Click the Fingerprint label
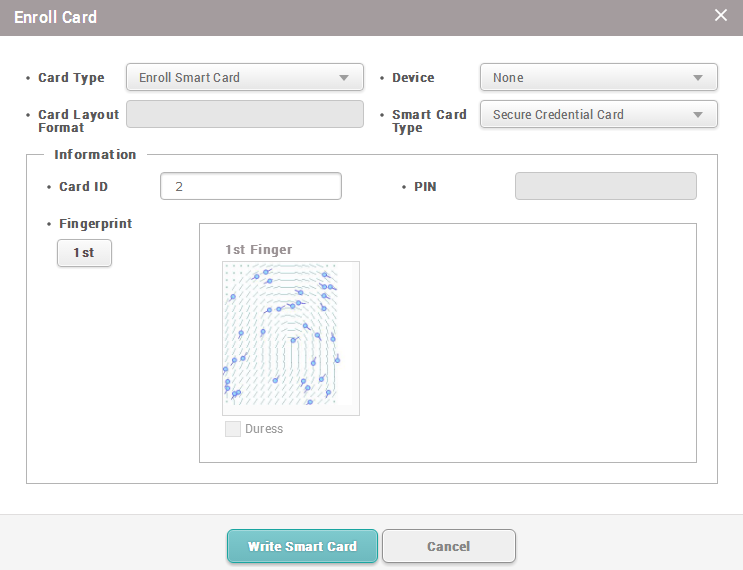This screenshot has width=743, height=570. pos(95,224)
